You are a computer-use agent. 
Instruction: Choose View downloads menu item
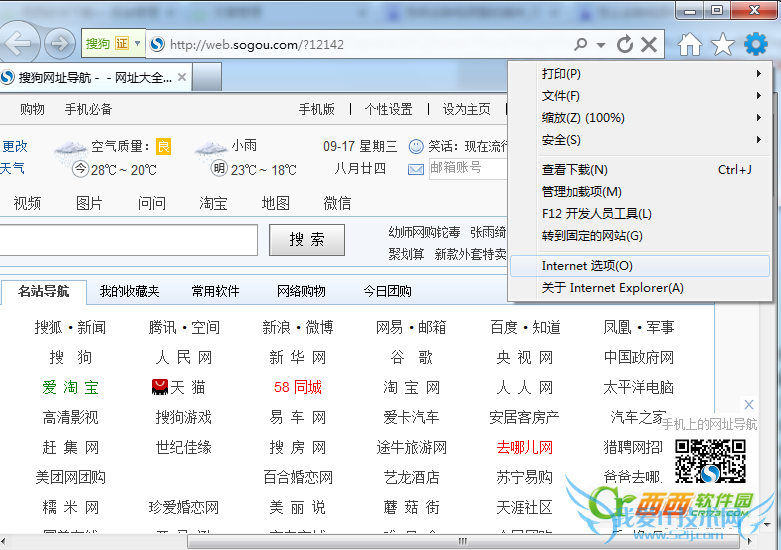coord(640,170)
